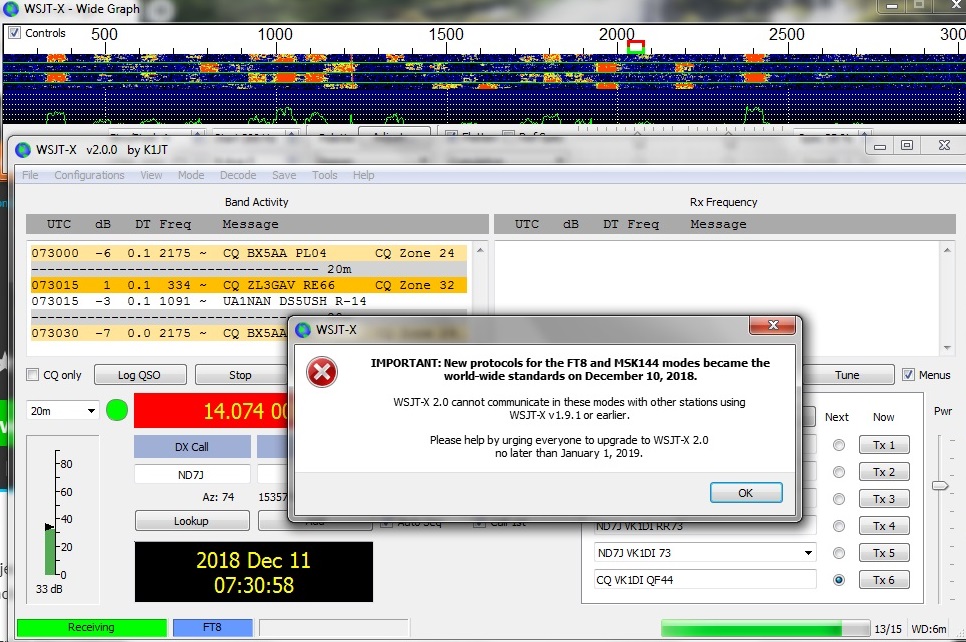Click the Tune button
The height and width of the screenshot is (642, 966).
pos(847,375)
